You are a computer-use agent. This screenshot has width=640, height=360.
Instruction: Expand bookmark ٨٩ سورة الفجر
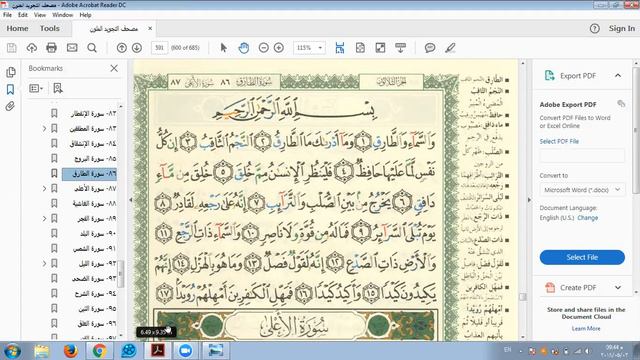click(x=44, y=219)
